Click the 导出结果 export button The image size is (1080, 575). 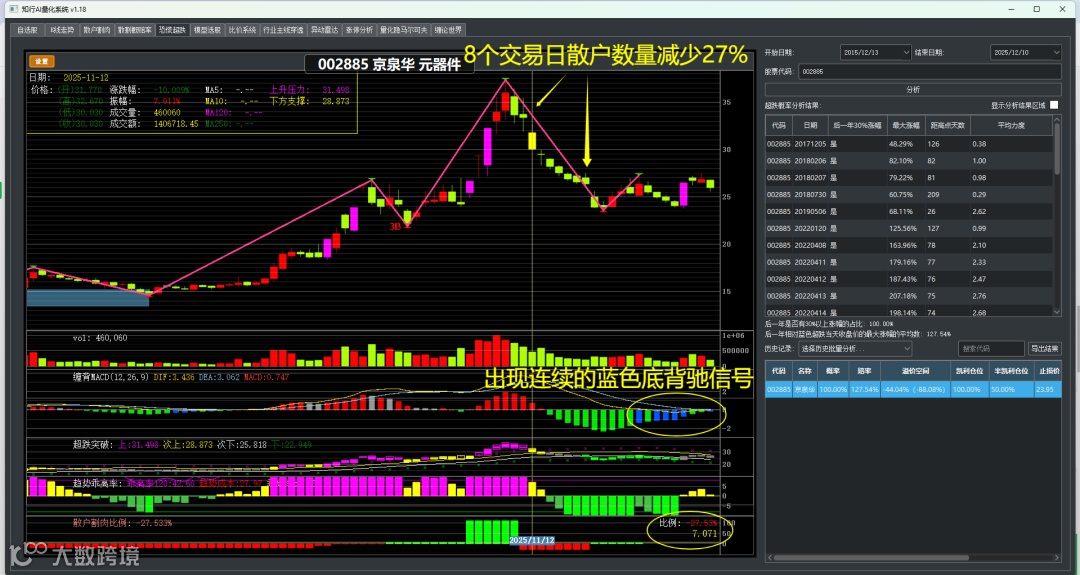pyautogui.click(x=1045, y=349)
